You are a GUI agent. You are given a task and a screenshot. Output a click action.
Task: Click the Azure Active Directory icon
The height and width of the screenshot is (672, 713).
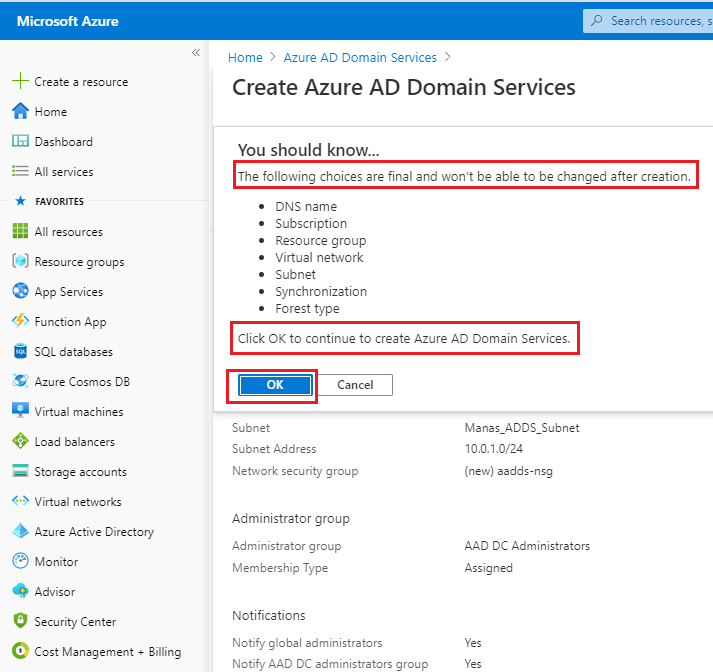pyautogui.click(x=20, y=532)
